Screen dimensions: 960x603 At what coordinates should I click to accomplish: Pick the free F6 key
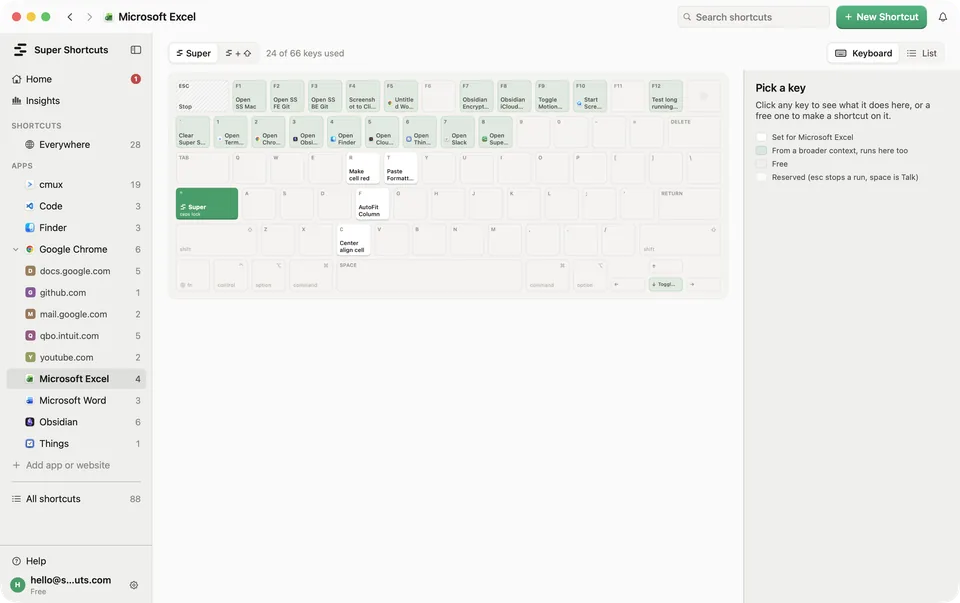coord(438,96)
